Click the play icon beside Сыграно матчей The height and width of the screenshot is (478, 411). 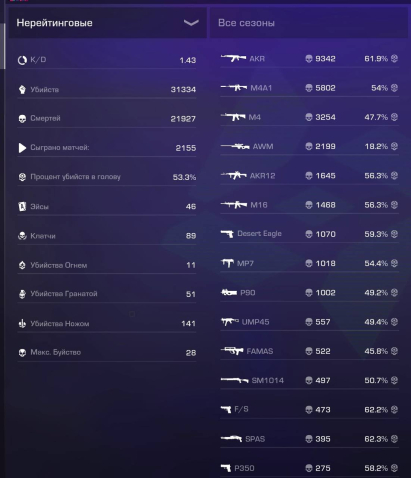(x=22, y=148)
